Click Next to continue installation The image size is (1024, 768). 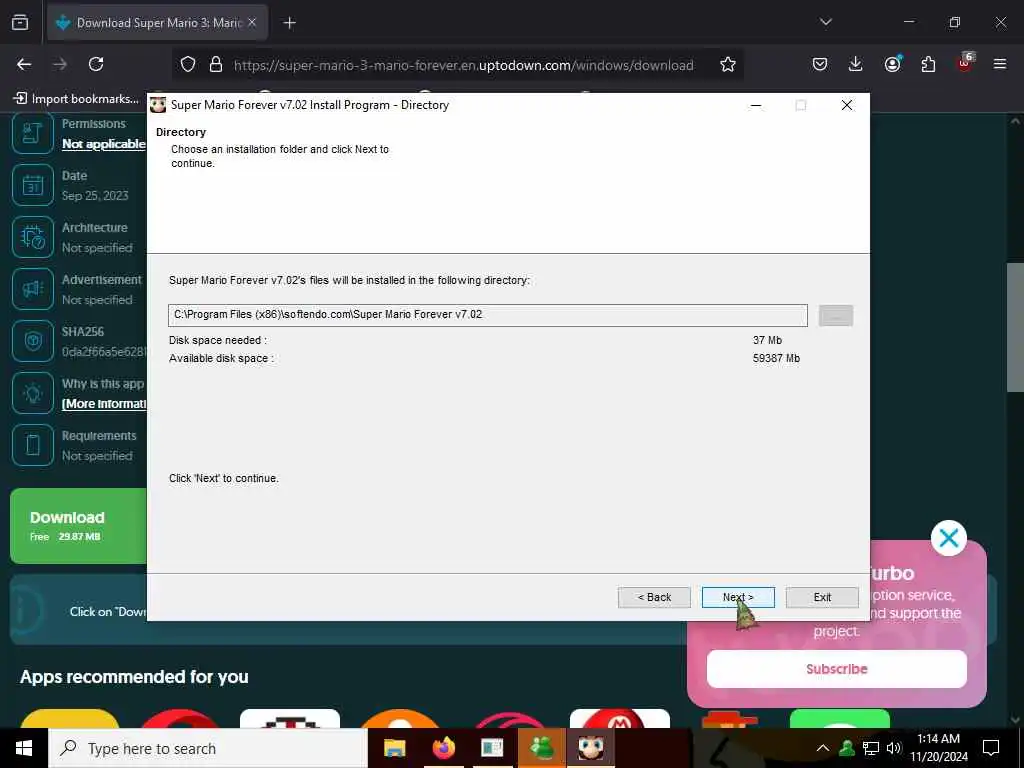738,597
